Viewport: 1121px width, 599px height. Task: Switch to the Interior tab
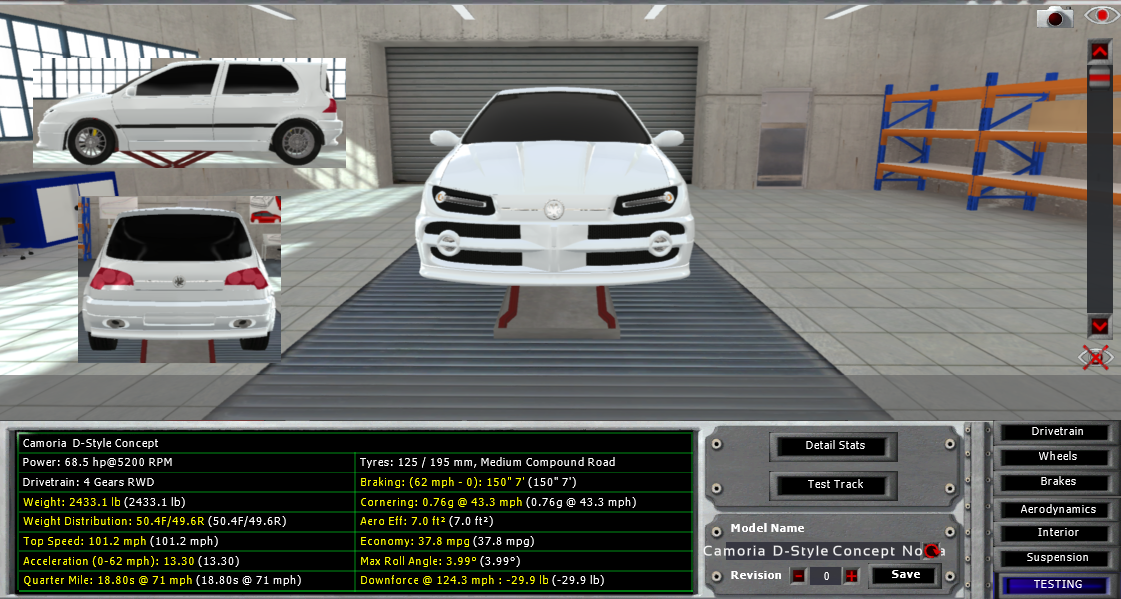click(1057, 533)
